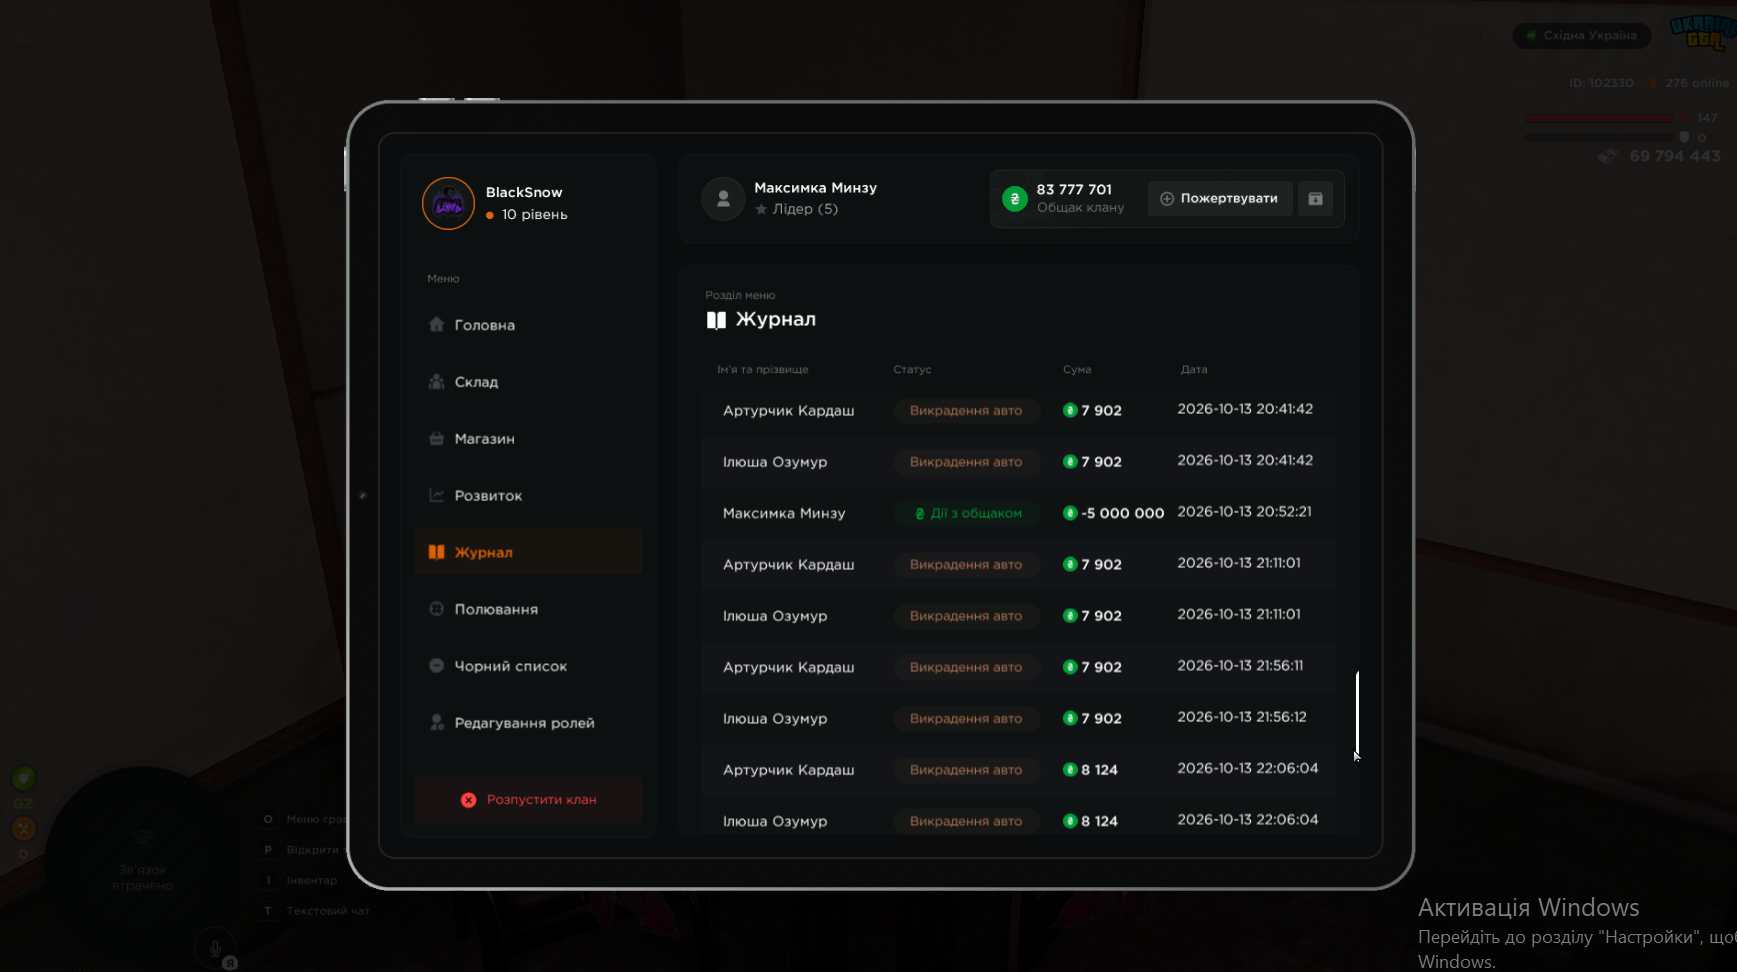Click the green clan fund coin icon
1737x972 pixels.
[x=1015, y=199]
